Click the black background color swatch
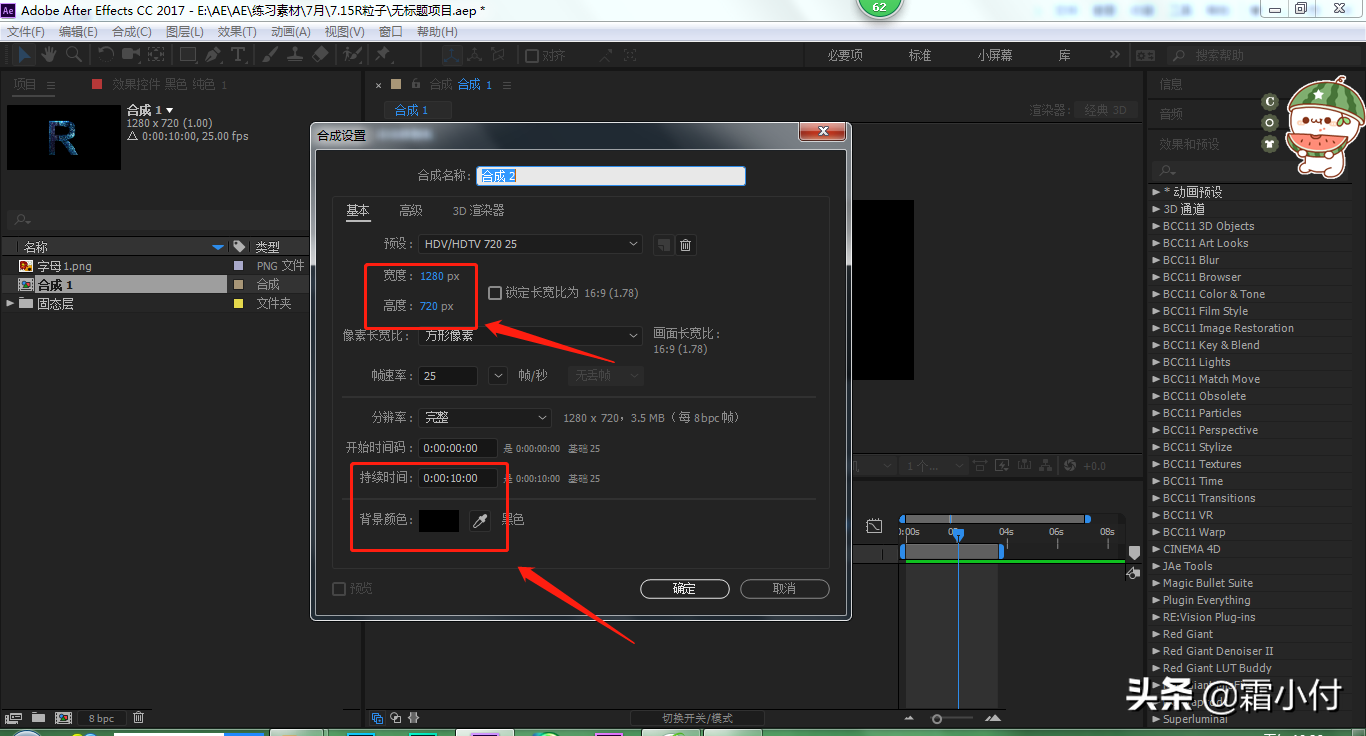The height and width of the screenshot is (736, 1366). pos(439,520)
